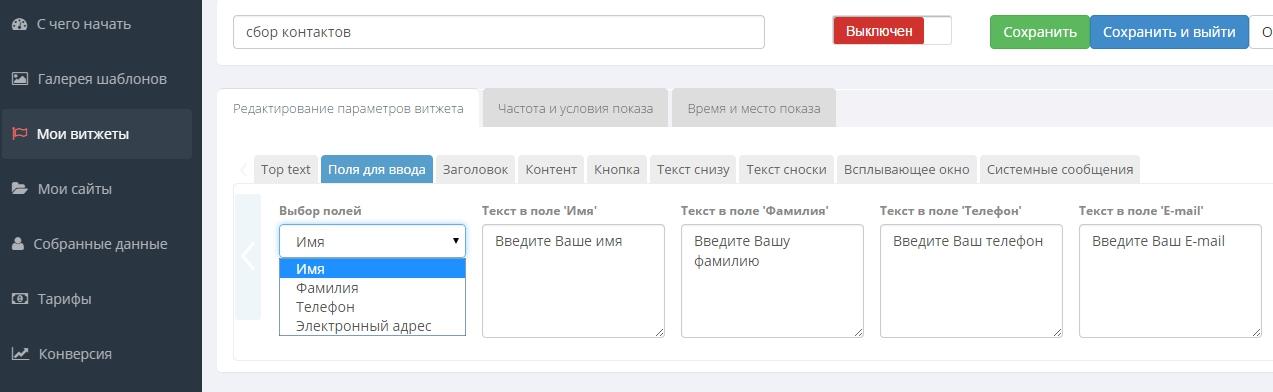Viewport: 1273px width, 392px height.
Task: Click the small left chevron before 'Top text' tab
Action: (x=243, y=169)
